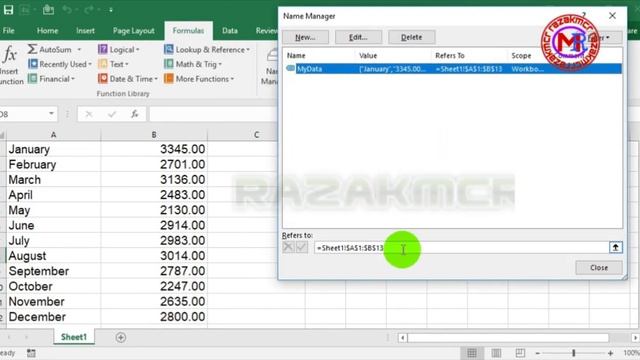Open the Date & Time functions icon
The image size is (640, 360).
pos(103,78)
